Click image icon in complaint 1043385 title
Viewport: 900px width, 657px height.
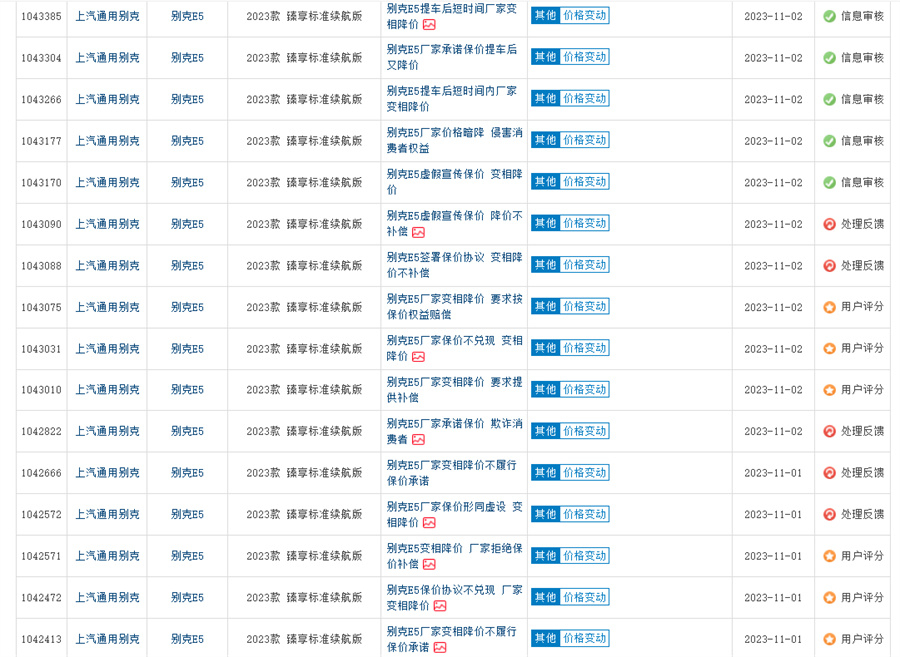tap(429, 25)
